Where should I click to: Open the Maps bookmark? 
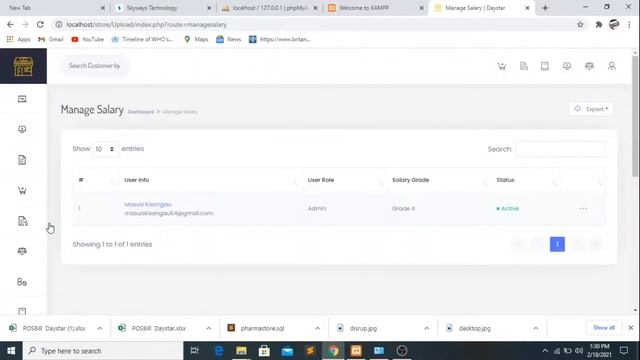(196, 39)
